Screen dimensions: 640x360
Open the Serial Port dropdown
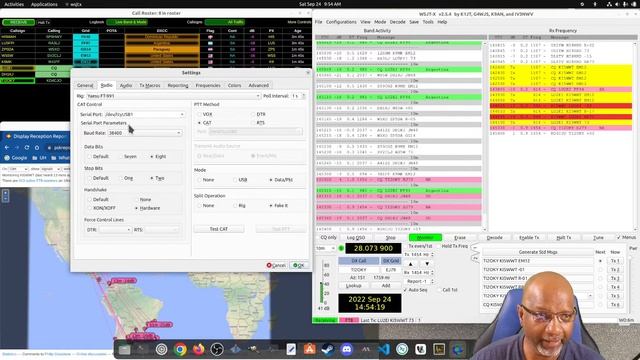click(x=144, y=114)
